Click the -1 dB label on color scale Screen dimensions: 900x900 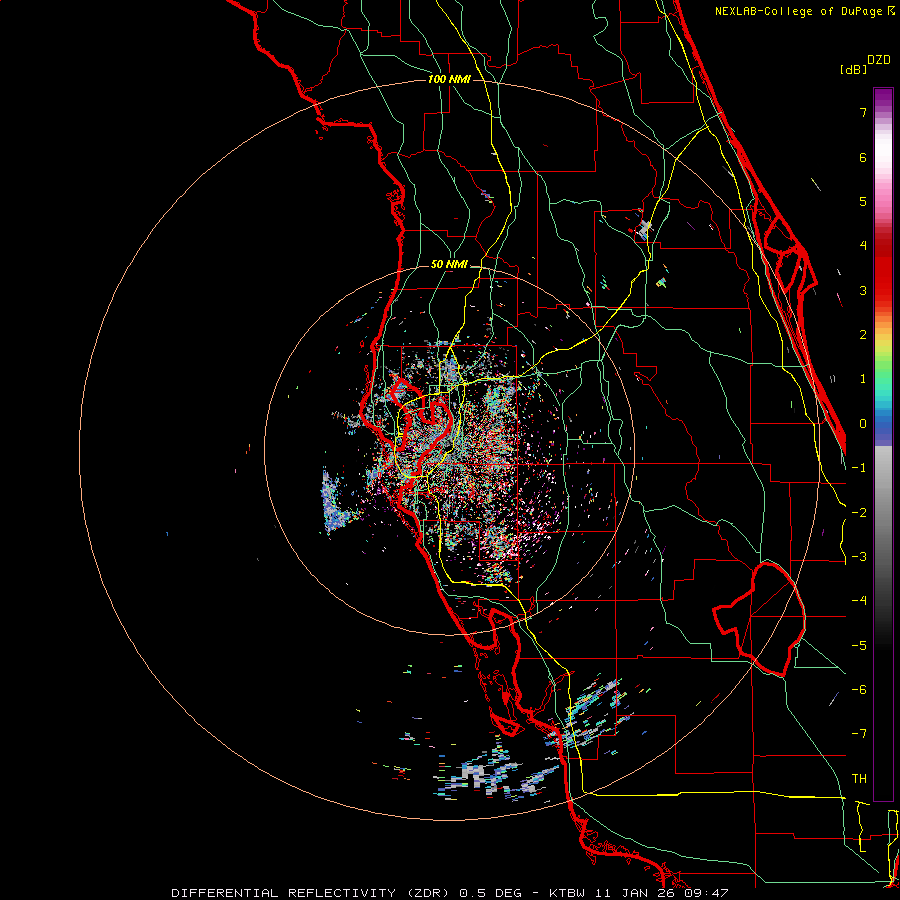point(859,468)
